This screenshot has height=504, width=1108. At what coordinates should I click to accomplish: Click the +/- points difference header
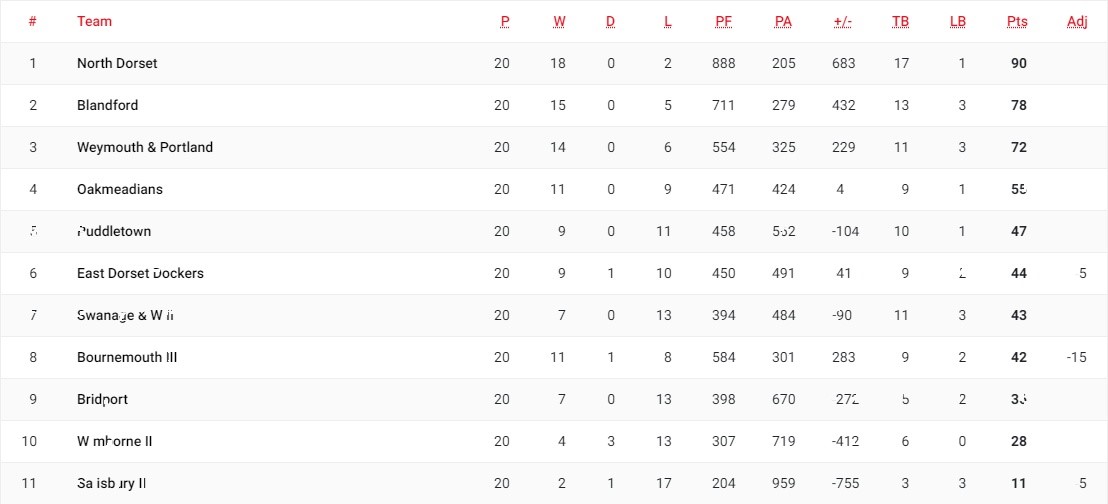point(842,21)
